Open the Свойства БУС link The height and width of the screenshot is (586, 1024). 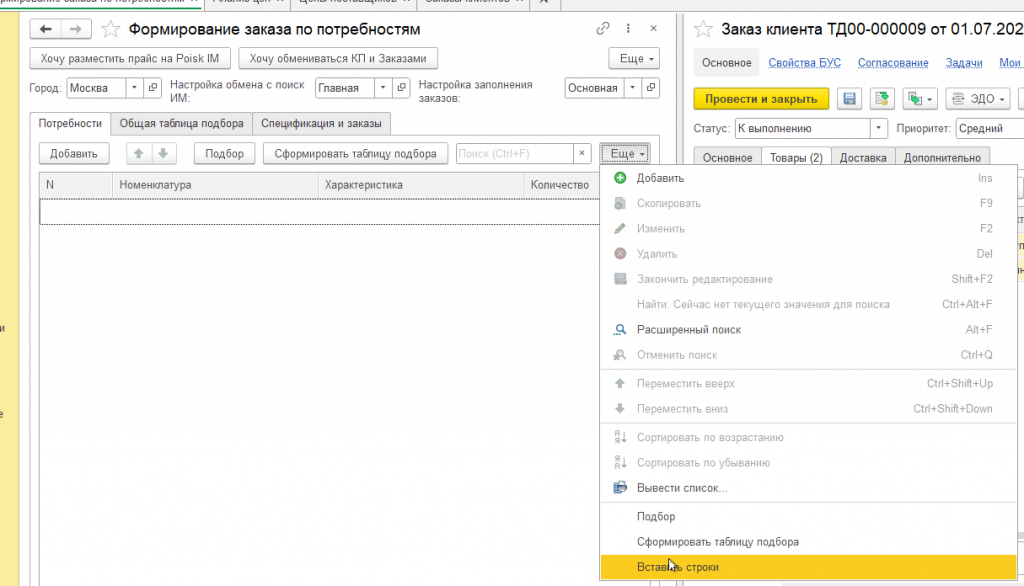pos(805,63)
